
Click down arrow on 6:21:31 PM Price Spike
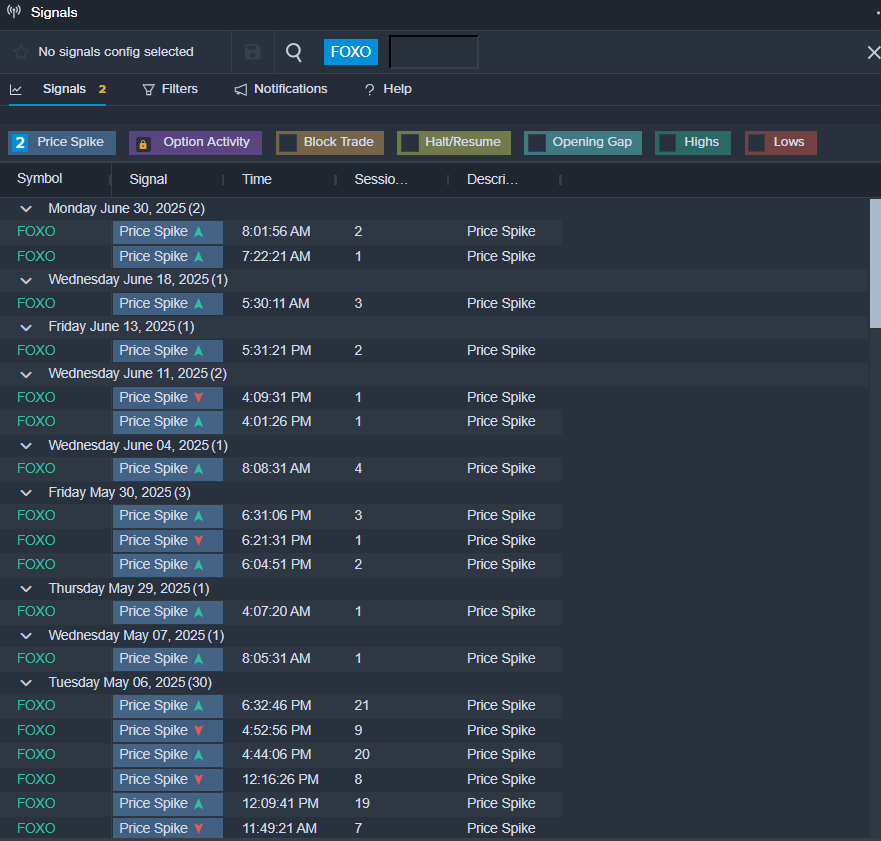[198, 540]
